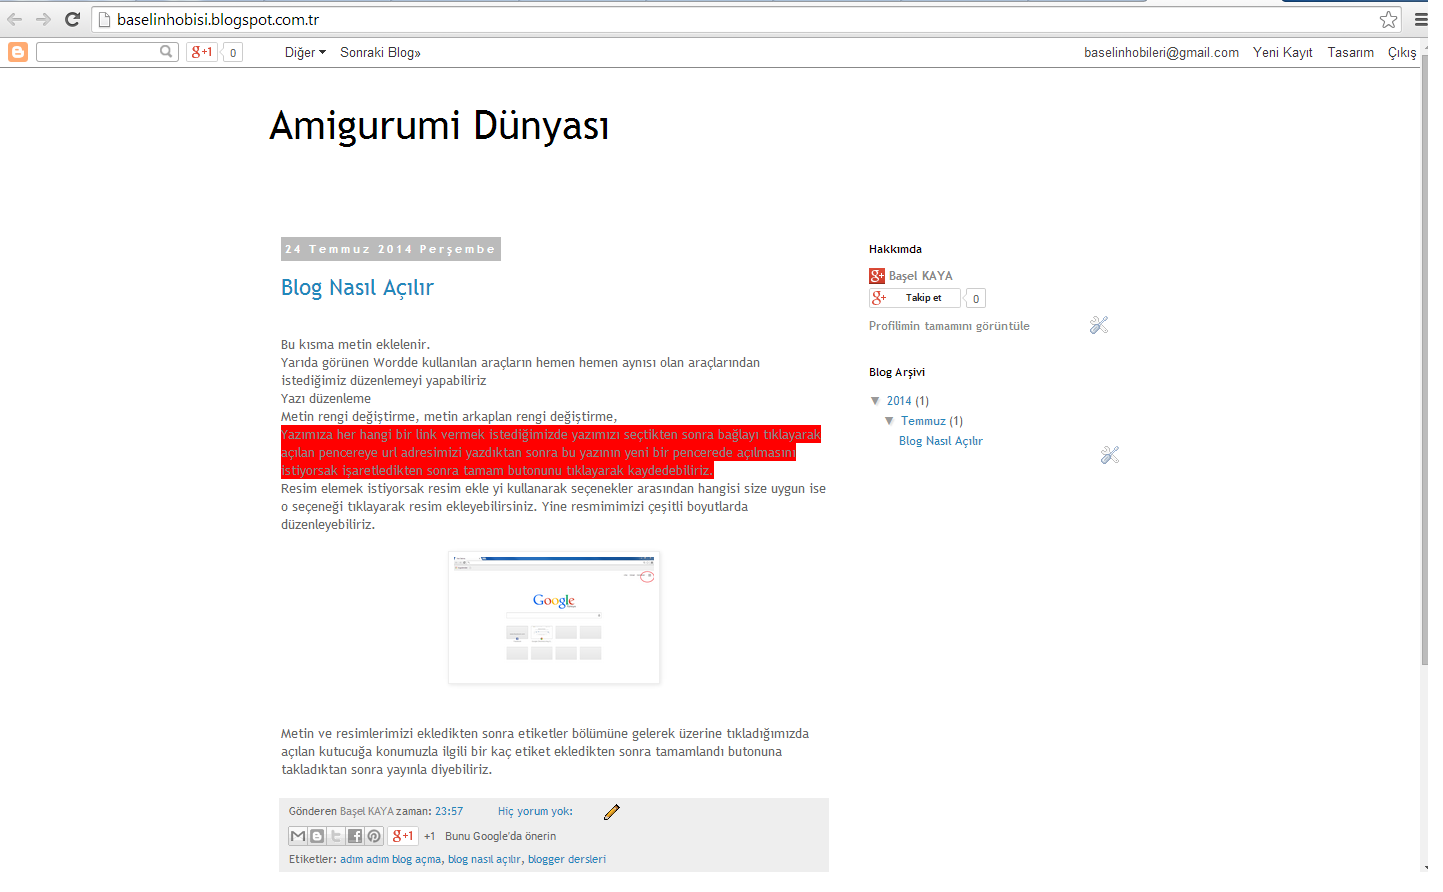Click the BlogThis! share icon

(317, 836)
